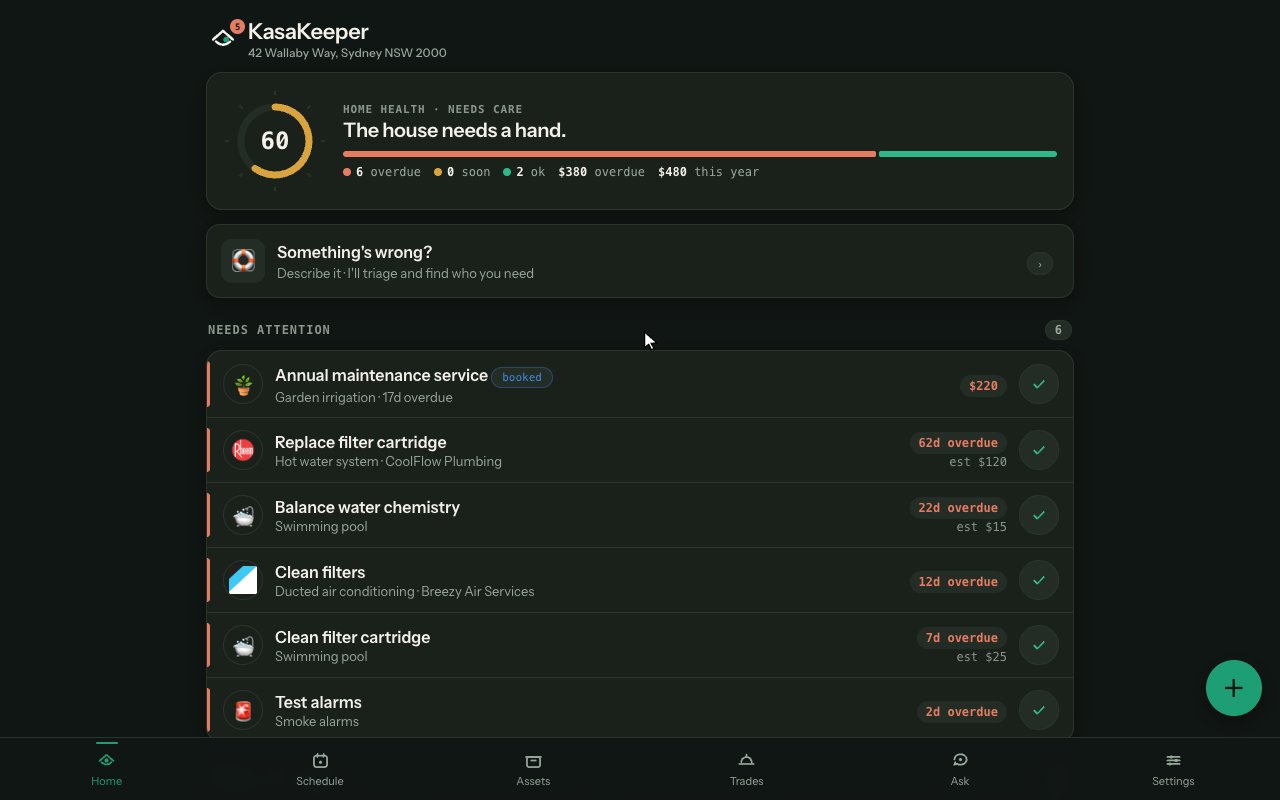The image size is (1280, 800).
Task: Open the Balance water chemistry task title
Action: point(367,507)
